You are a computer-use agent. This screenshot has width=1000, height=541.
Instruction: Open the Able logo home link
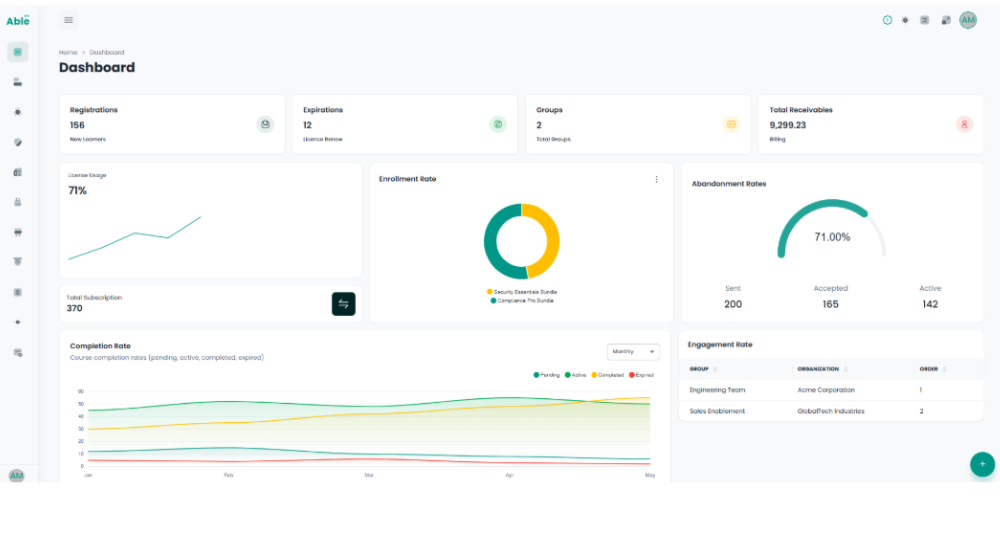point(18,20)
